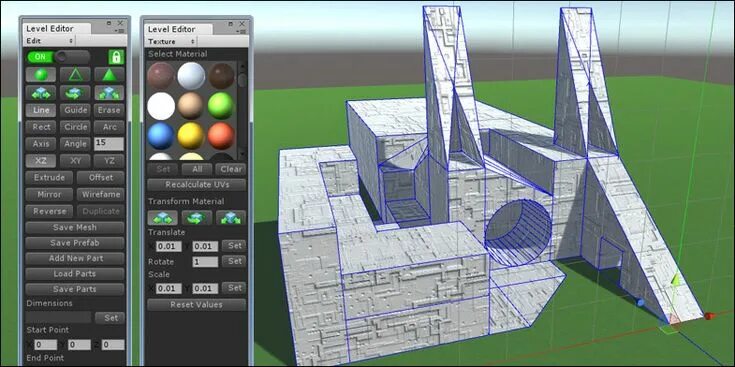Select the outlined triangle edge mode icon

click(x=75, y=75)
